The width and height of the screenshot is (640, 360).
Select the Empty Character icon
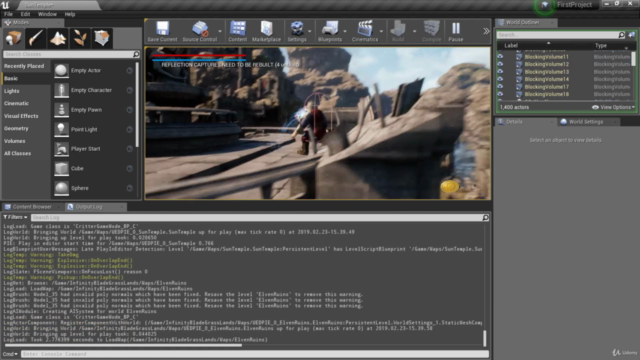point(61,90)
